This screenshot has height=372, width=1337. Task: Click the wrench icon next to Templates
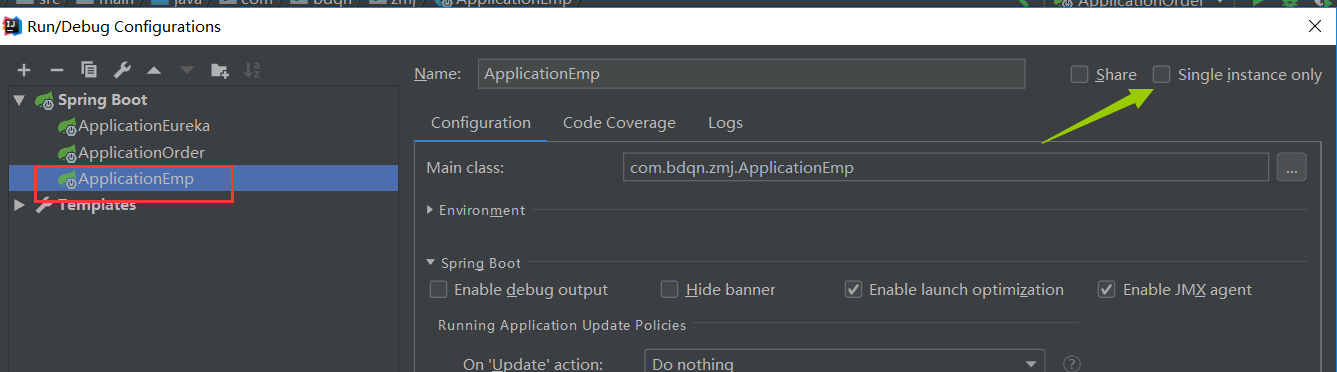[x=44, y=205]
